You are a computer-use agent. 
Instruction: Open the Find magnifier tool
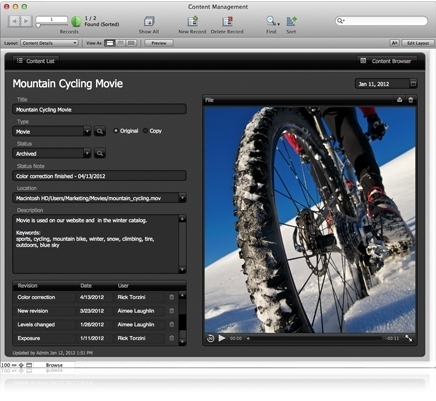(x=271, y=21)
